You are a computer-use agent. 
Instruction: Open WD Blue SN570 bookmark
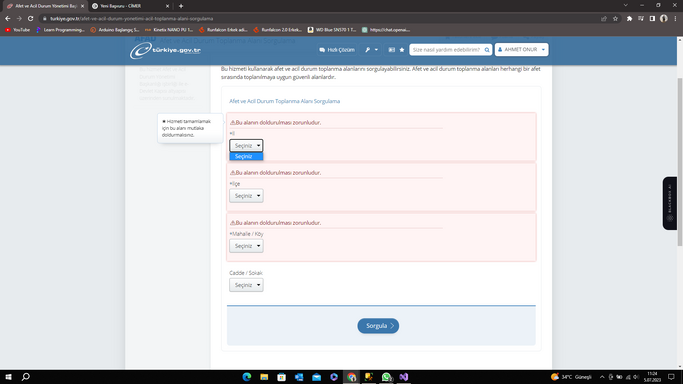[x=332, y=30]
